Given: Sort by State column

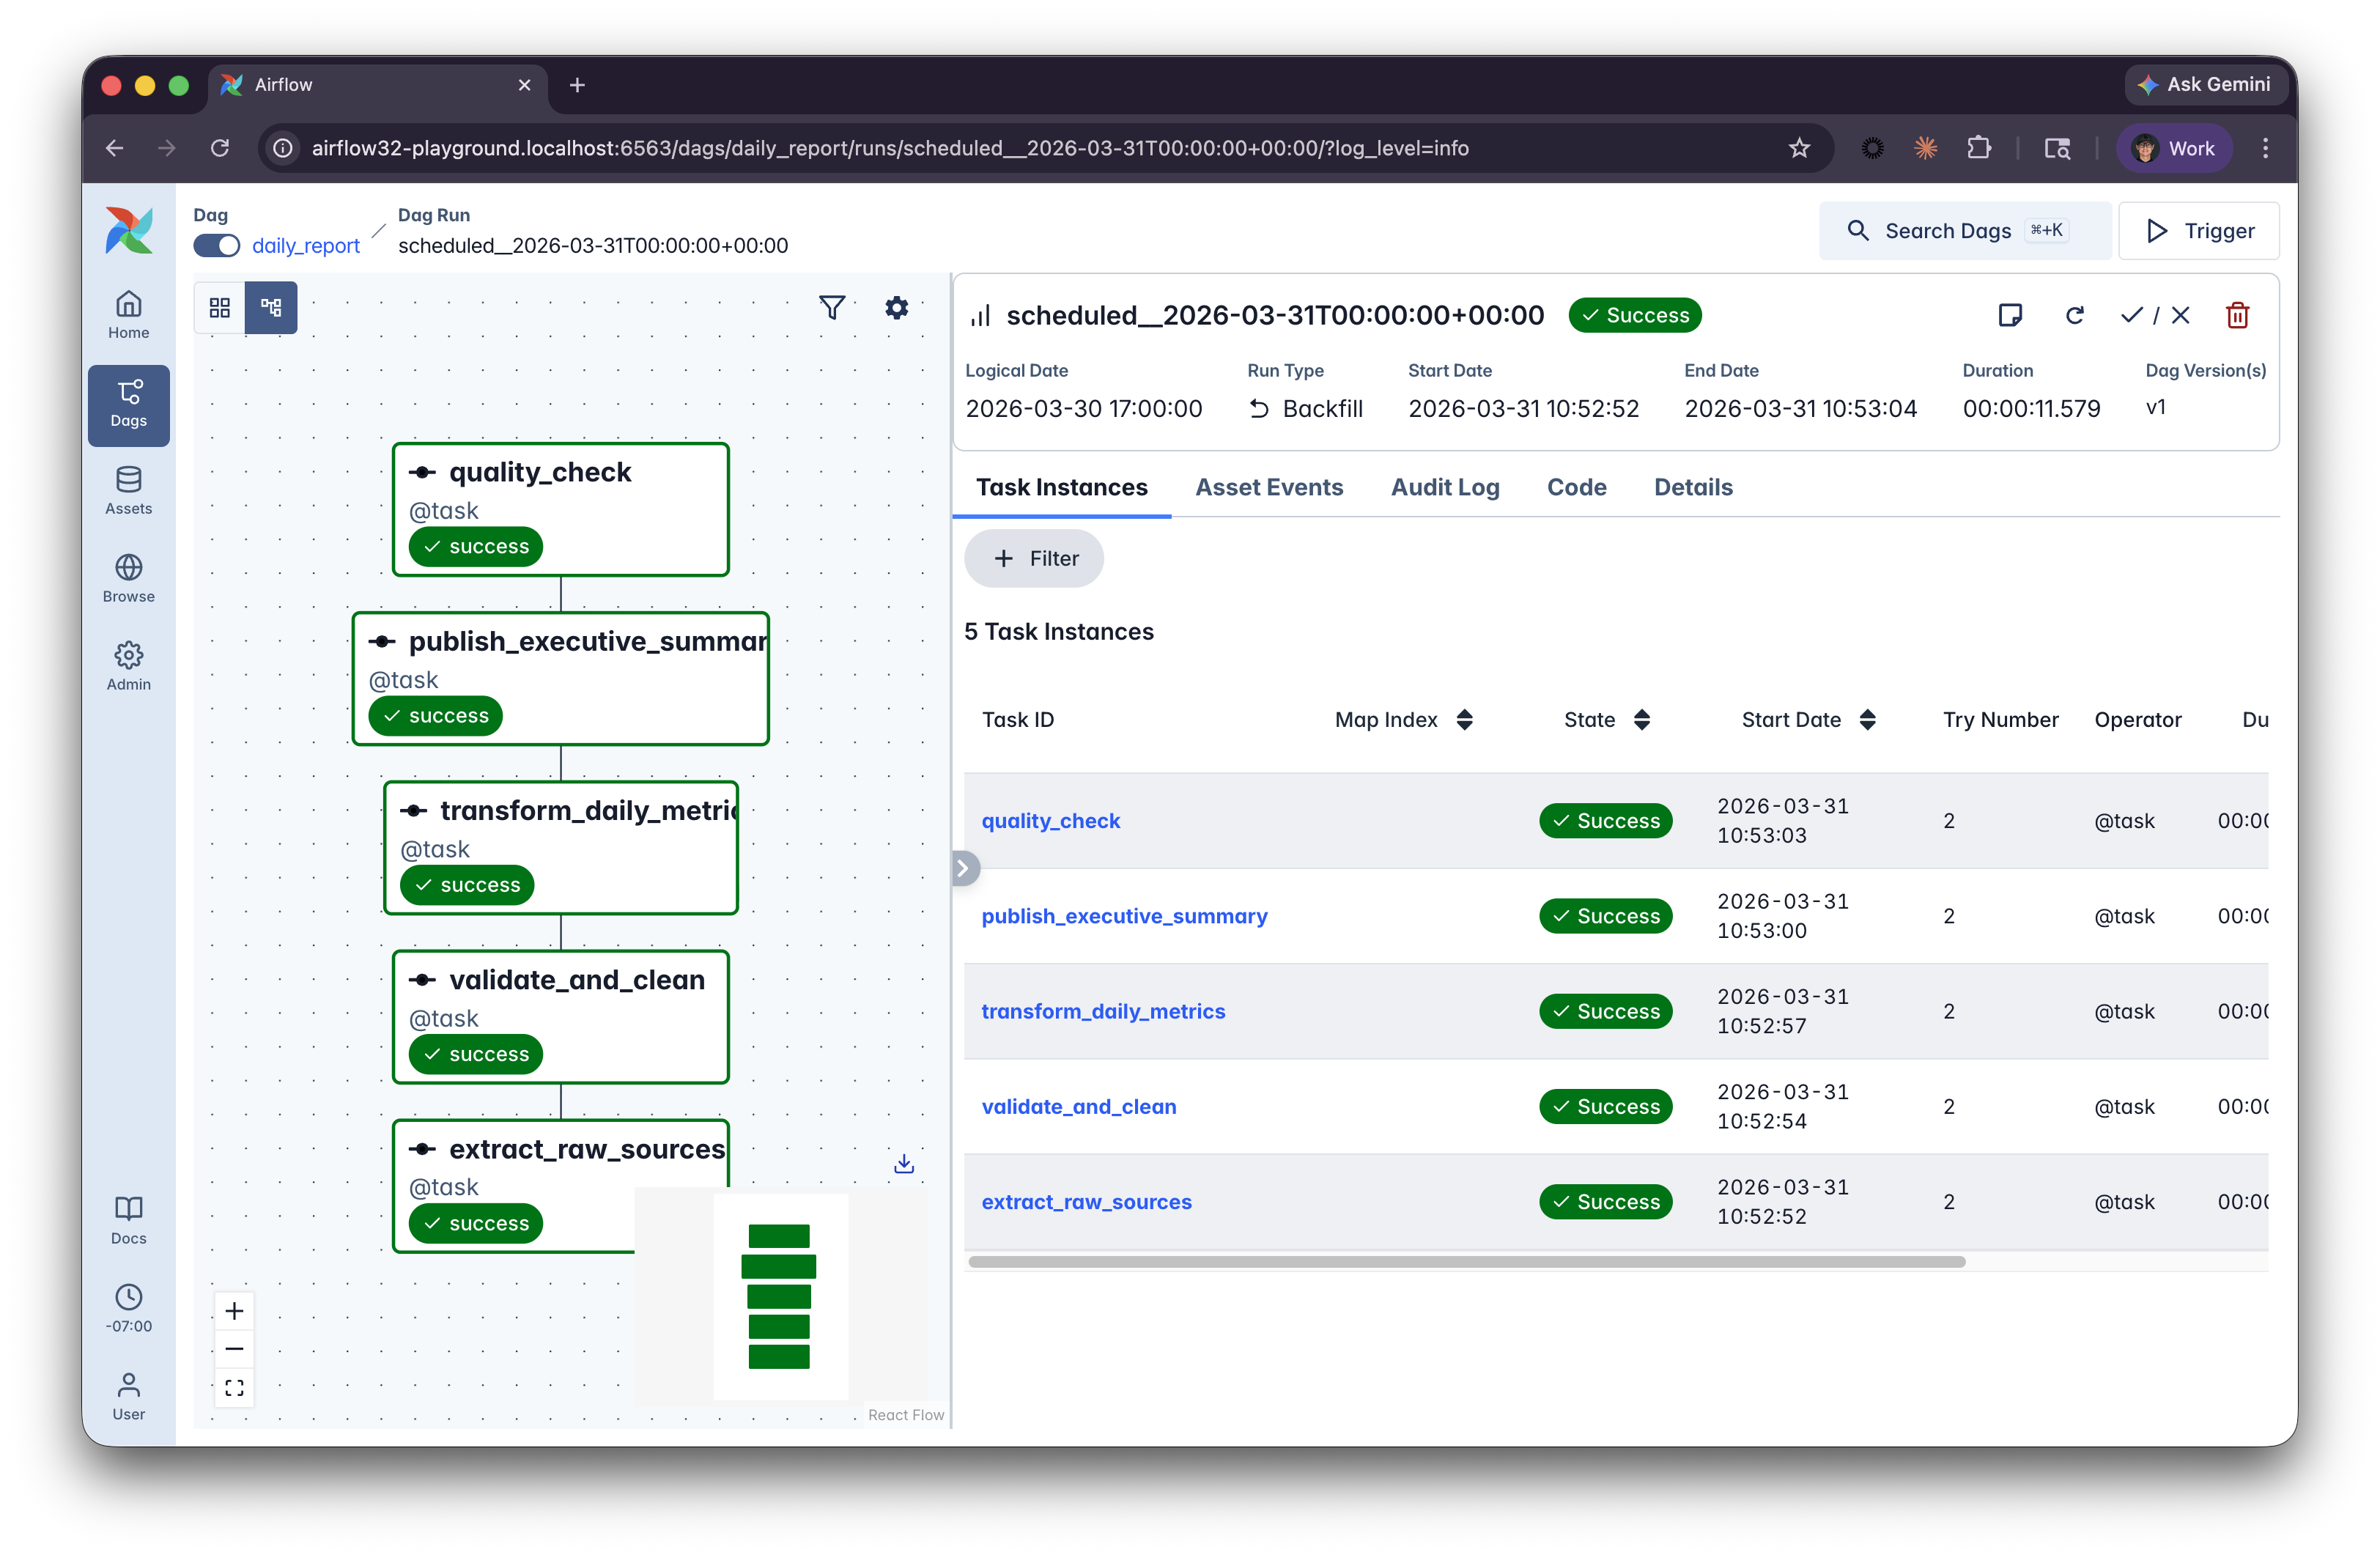Looking at the screenshot, I should (1642, 720).
